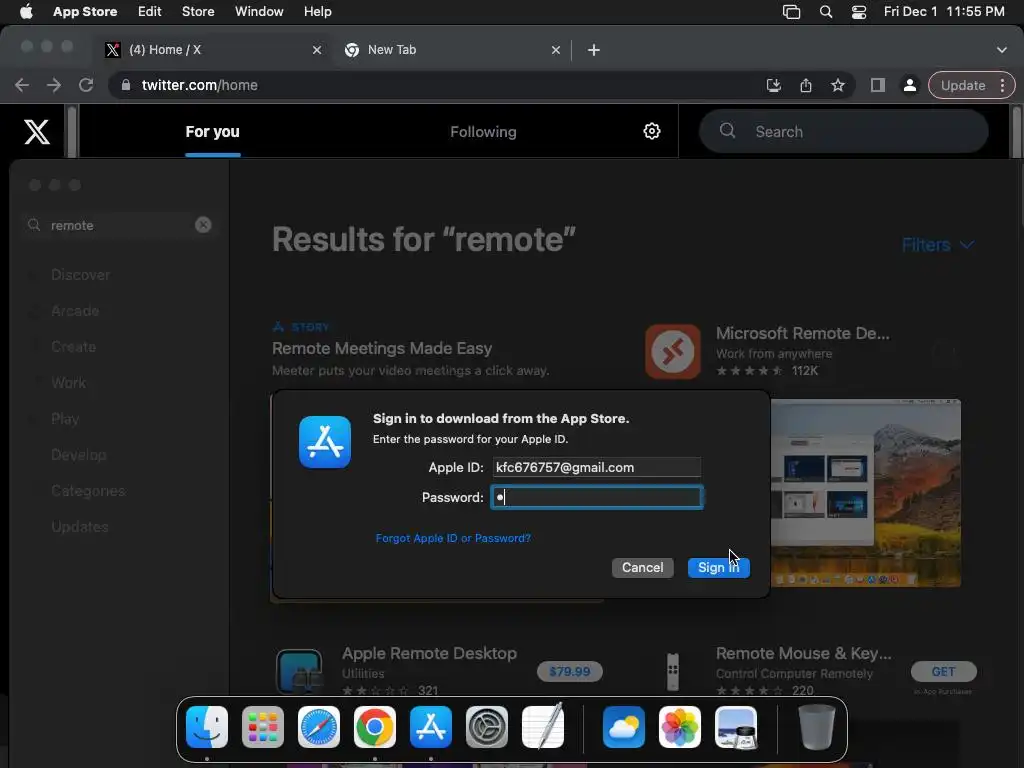Open App Store from the Dock
Viewport: 1024px width, 768px height.
point(431,727)
